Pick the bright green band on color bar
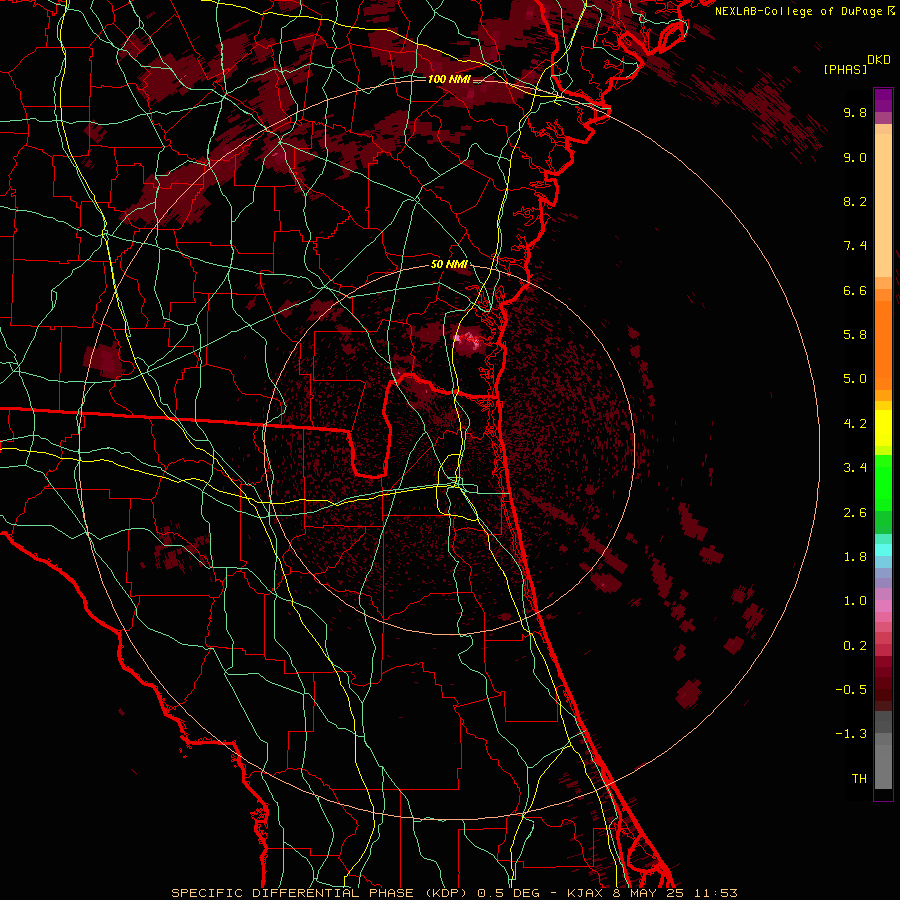Viewport: 900px width, 900px height. click(x=883, y=484)
